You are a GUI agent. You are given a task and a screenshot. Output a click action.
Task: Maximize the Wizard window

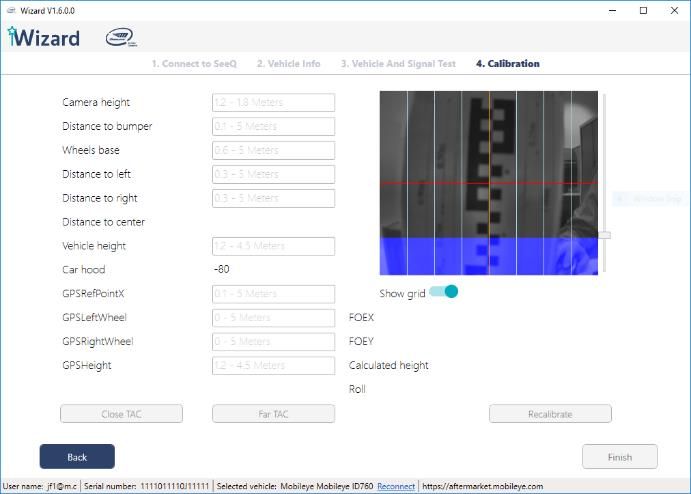643,11
